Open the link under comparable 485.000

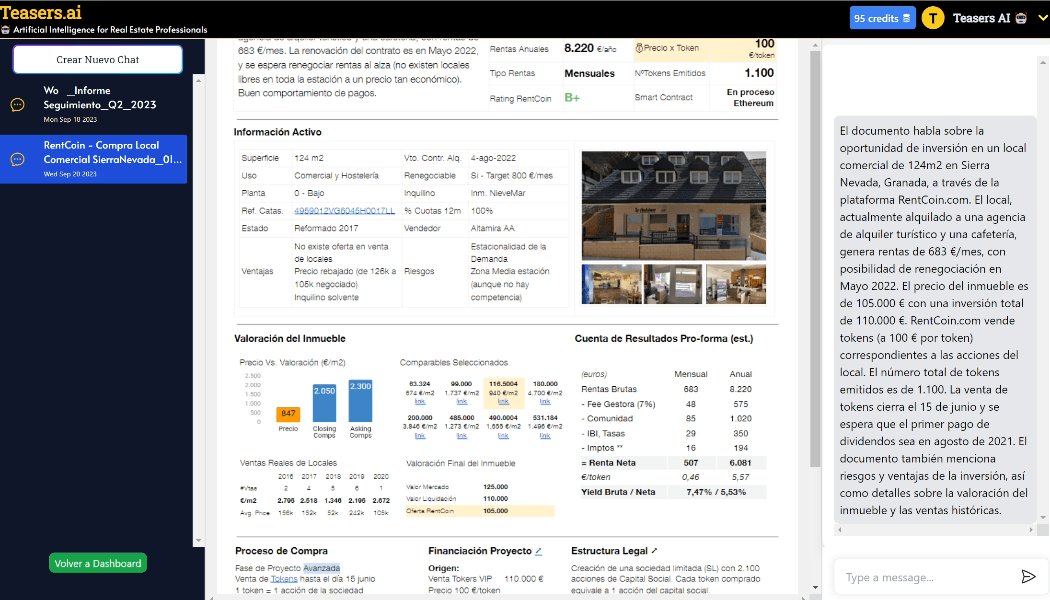(461, 436)
